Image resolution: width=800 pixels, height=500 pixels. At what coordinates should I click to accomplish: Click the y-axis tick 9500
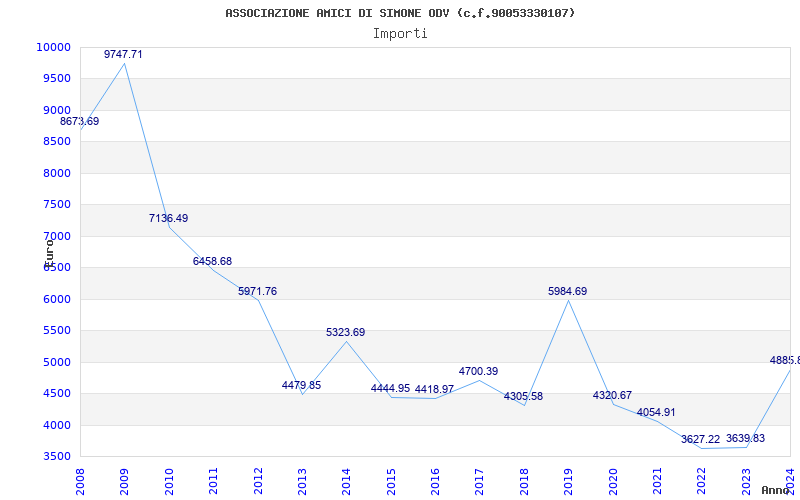tap(56, 79)
